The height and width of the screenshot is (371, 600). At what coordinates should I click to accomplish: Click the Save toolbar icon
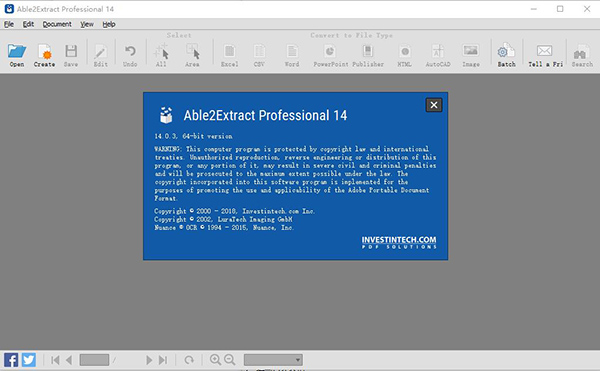(71, 51)
